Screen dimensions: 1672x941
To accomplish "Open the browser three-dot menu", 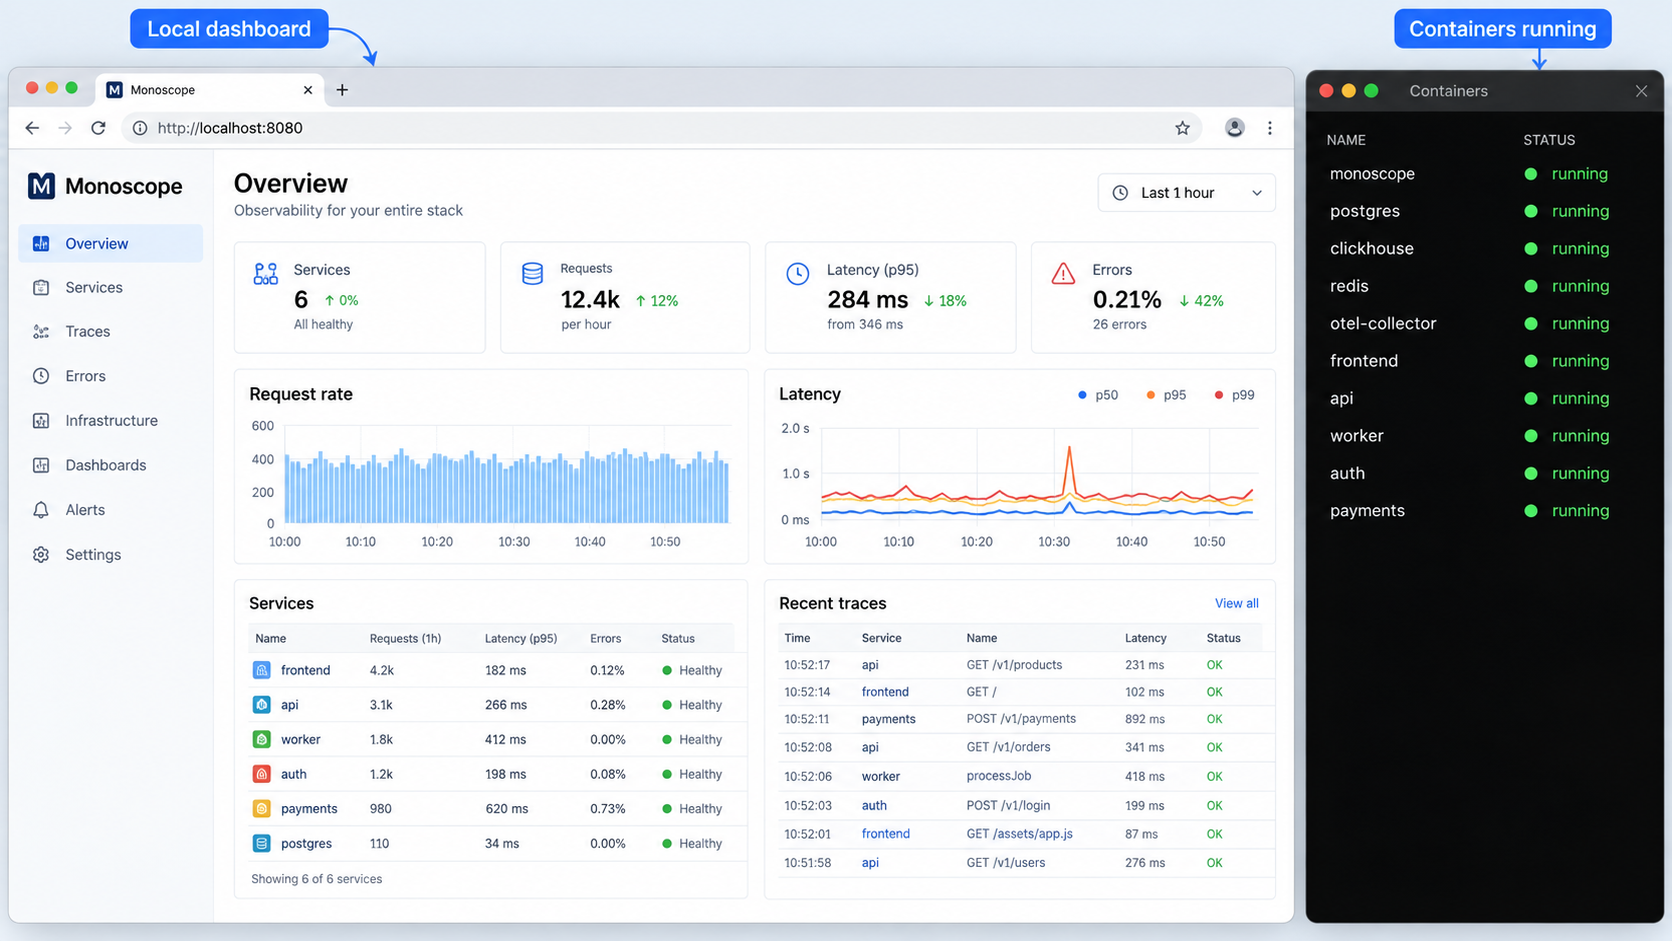I will [1270, 128].
